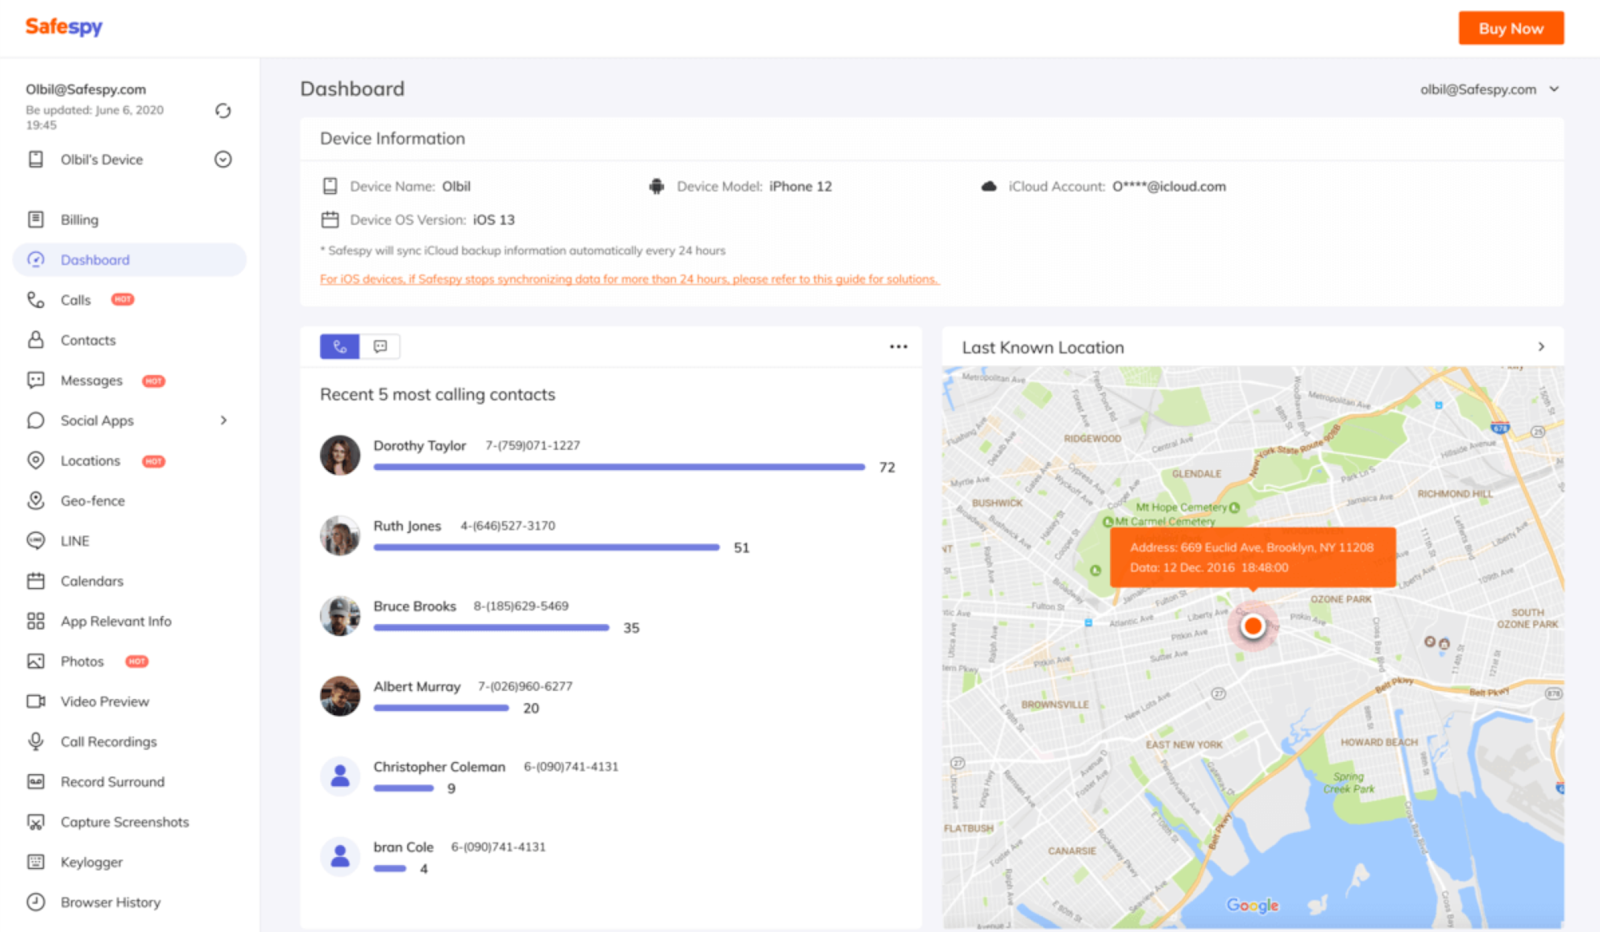This screenshot has height=932, width=1600.
Task: Open the Geo-fence sidebar icon
Action: point(36,500)
